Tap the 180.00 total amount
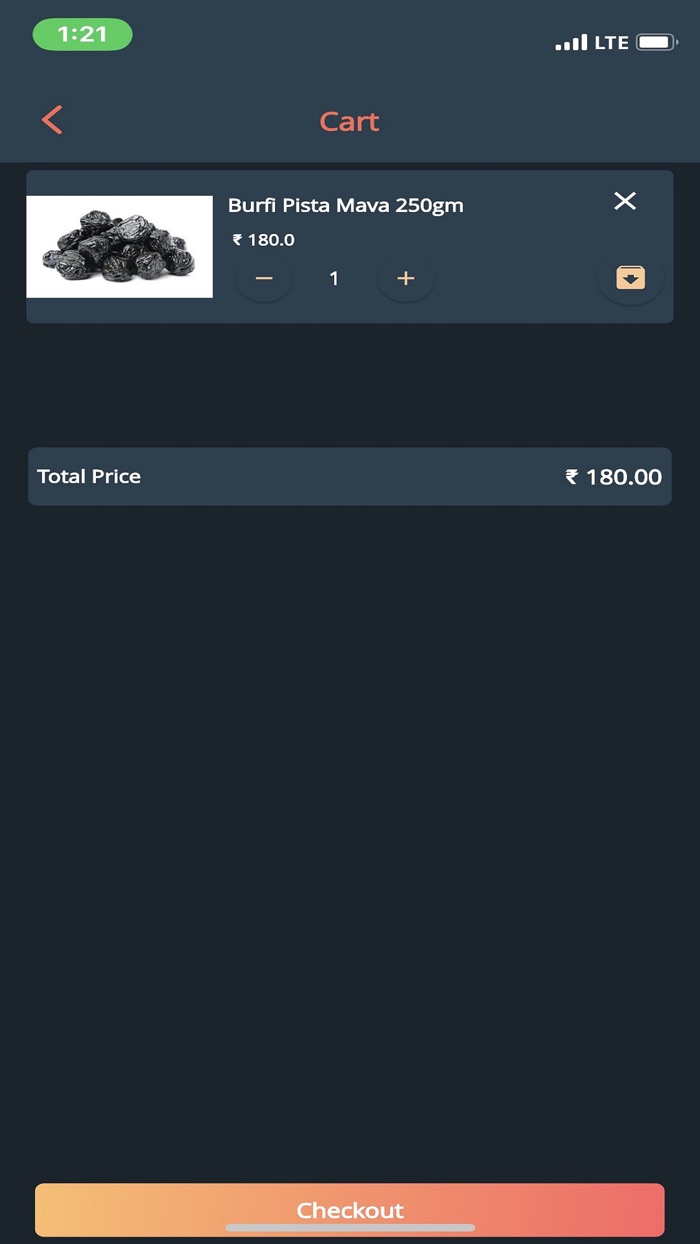Viewport: 700px width, 1244px height. (624, 476)
